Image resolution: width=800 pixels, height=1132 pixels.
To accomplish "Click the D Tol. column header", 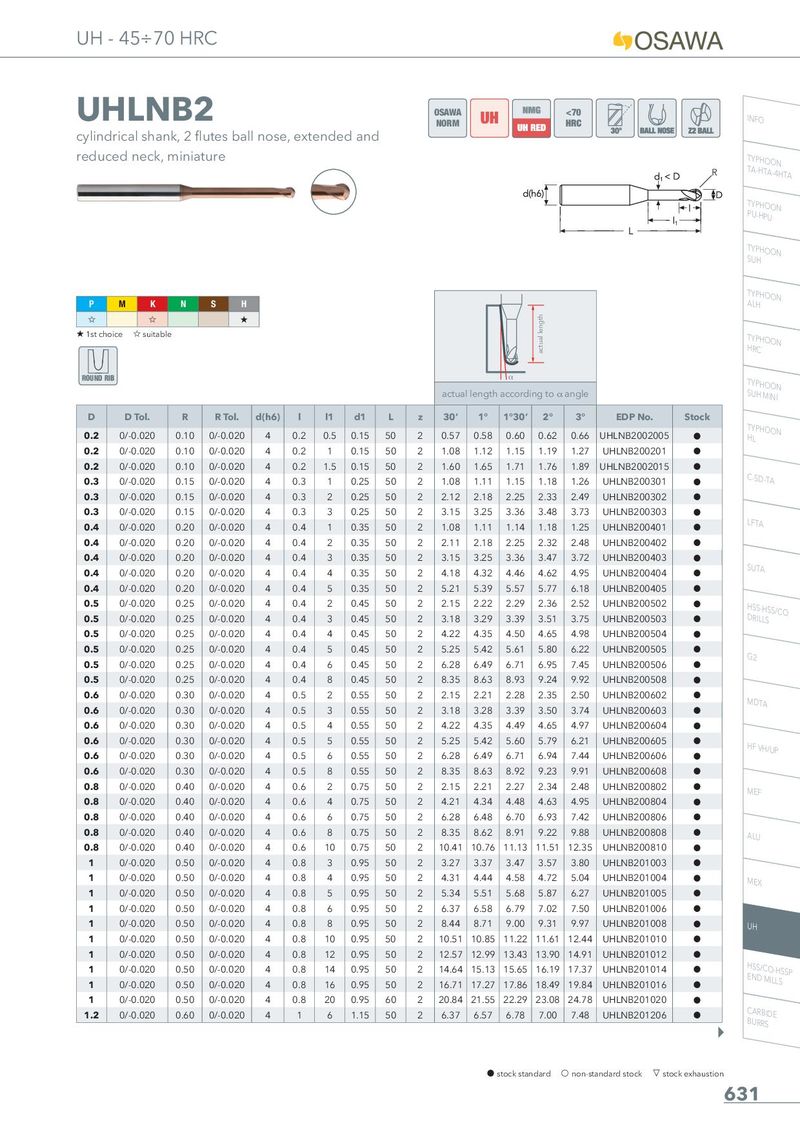I will tap(137, 417).
